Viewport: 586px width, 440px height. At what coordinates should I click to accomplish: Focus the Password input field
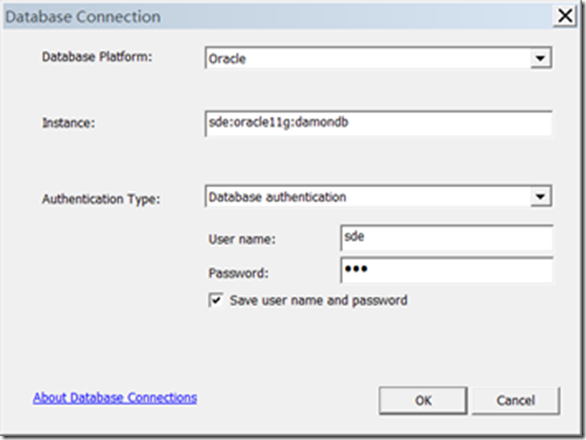tap(447, 270)
